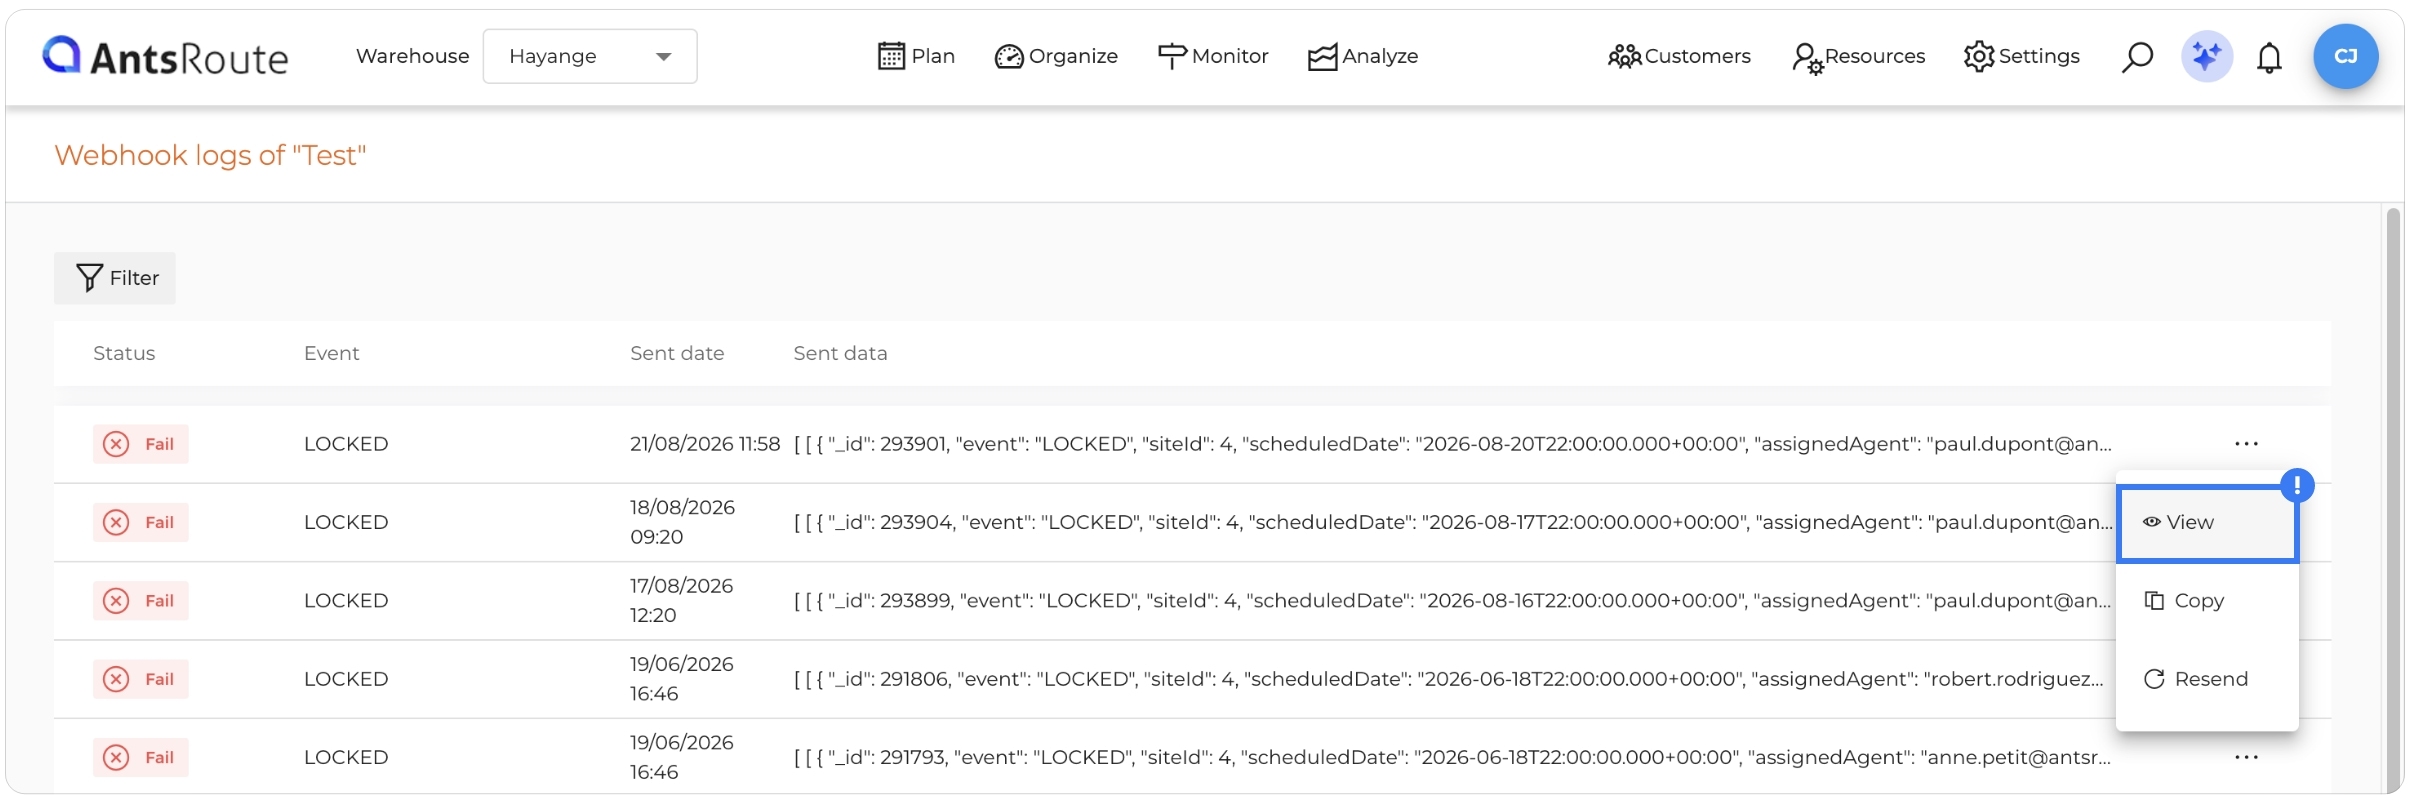The image size is (2410, 803).
Task: Open the Monitor menu
Action: [1213, 56]
